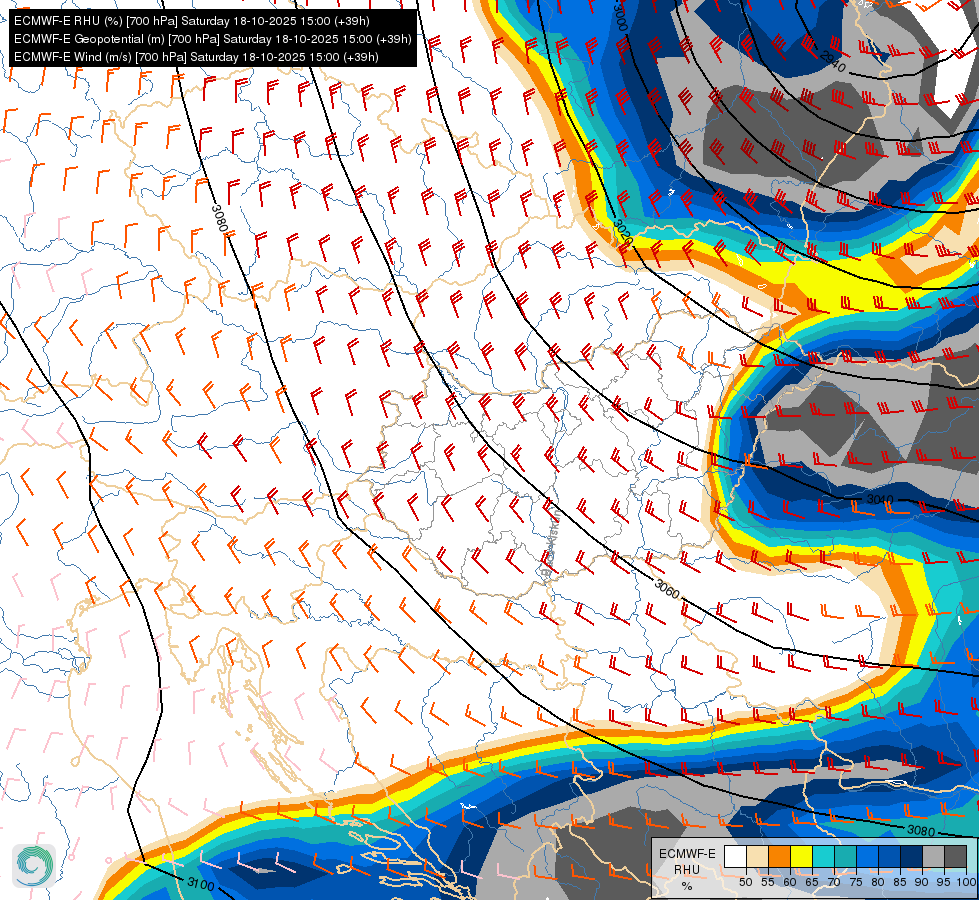
Task: Click the legend tick value 95
Action: 944,882
